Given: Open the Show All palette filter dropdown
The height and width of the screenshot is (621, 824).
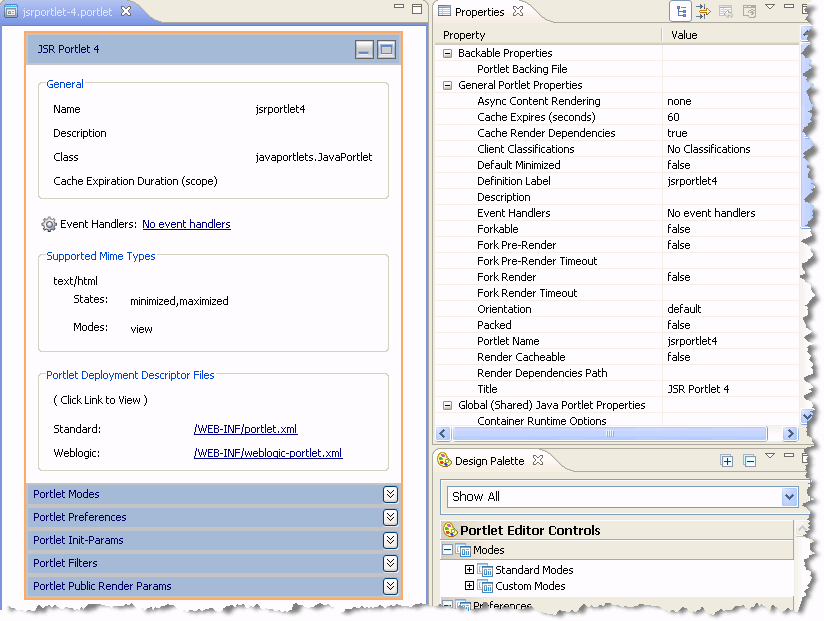Looking at the screenshot, I should click(789, 497).
